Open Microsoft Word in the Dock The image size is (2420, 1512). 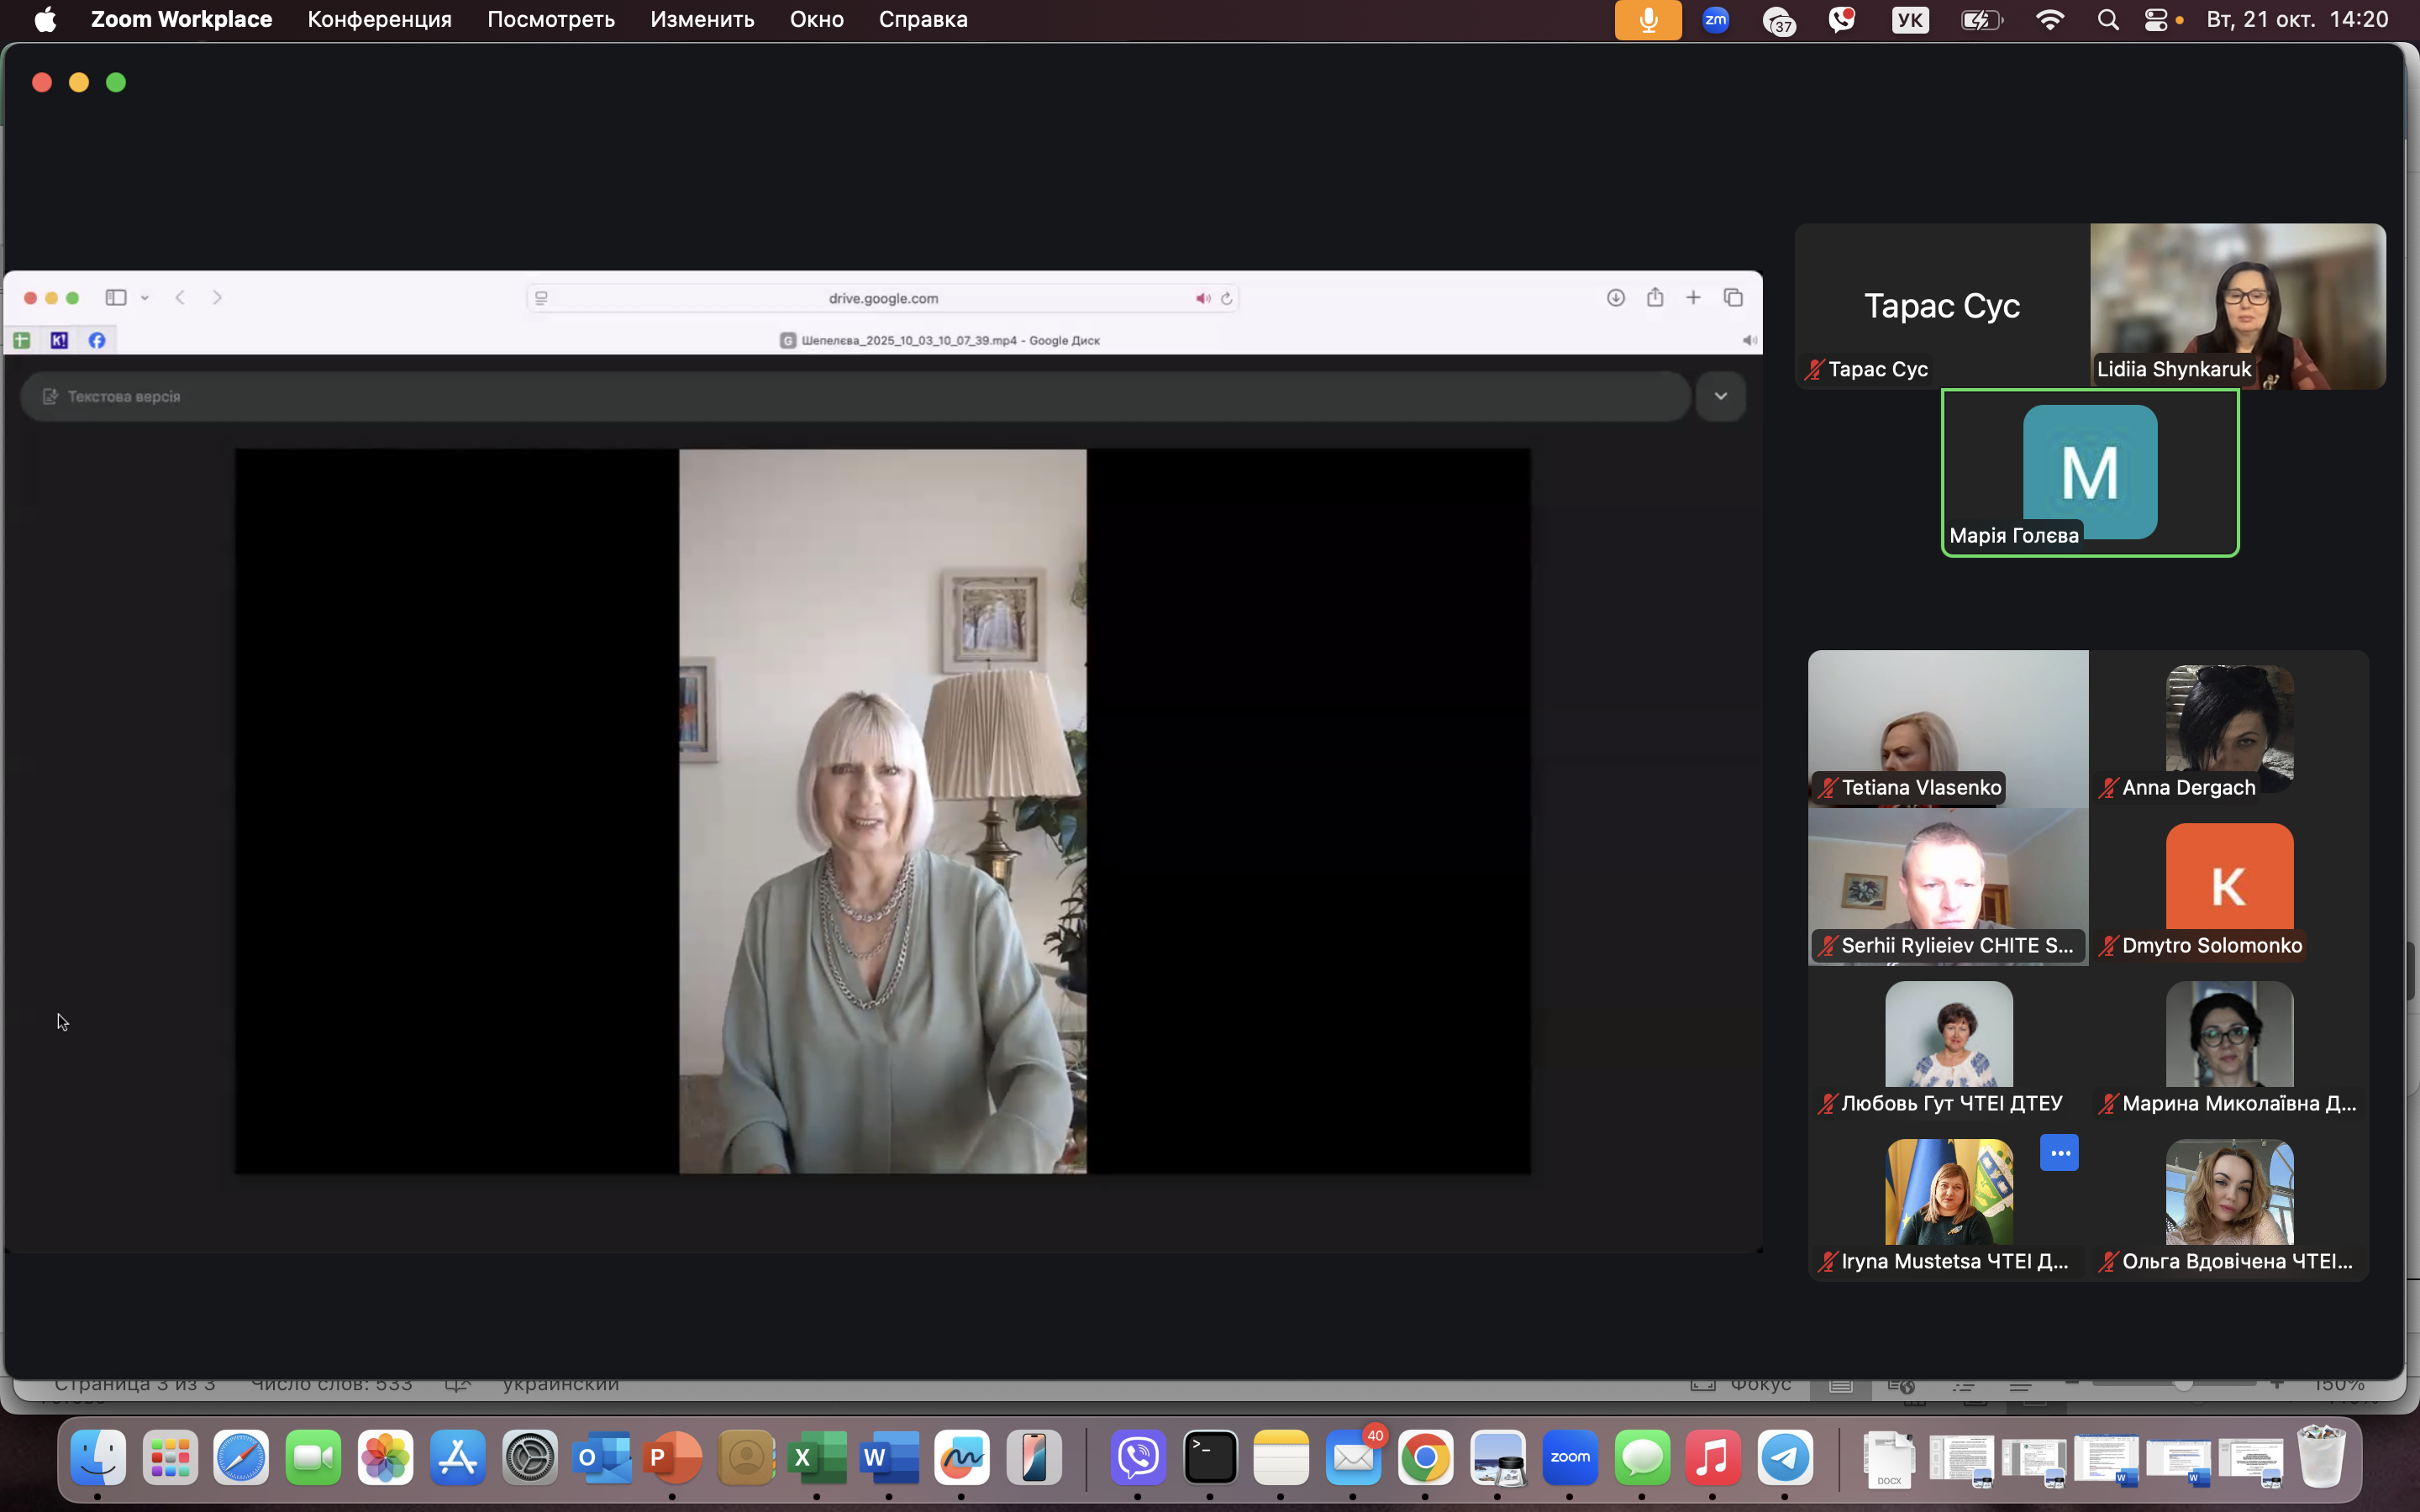[x=889, y=1457]
